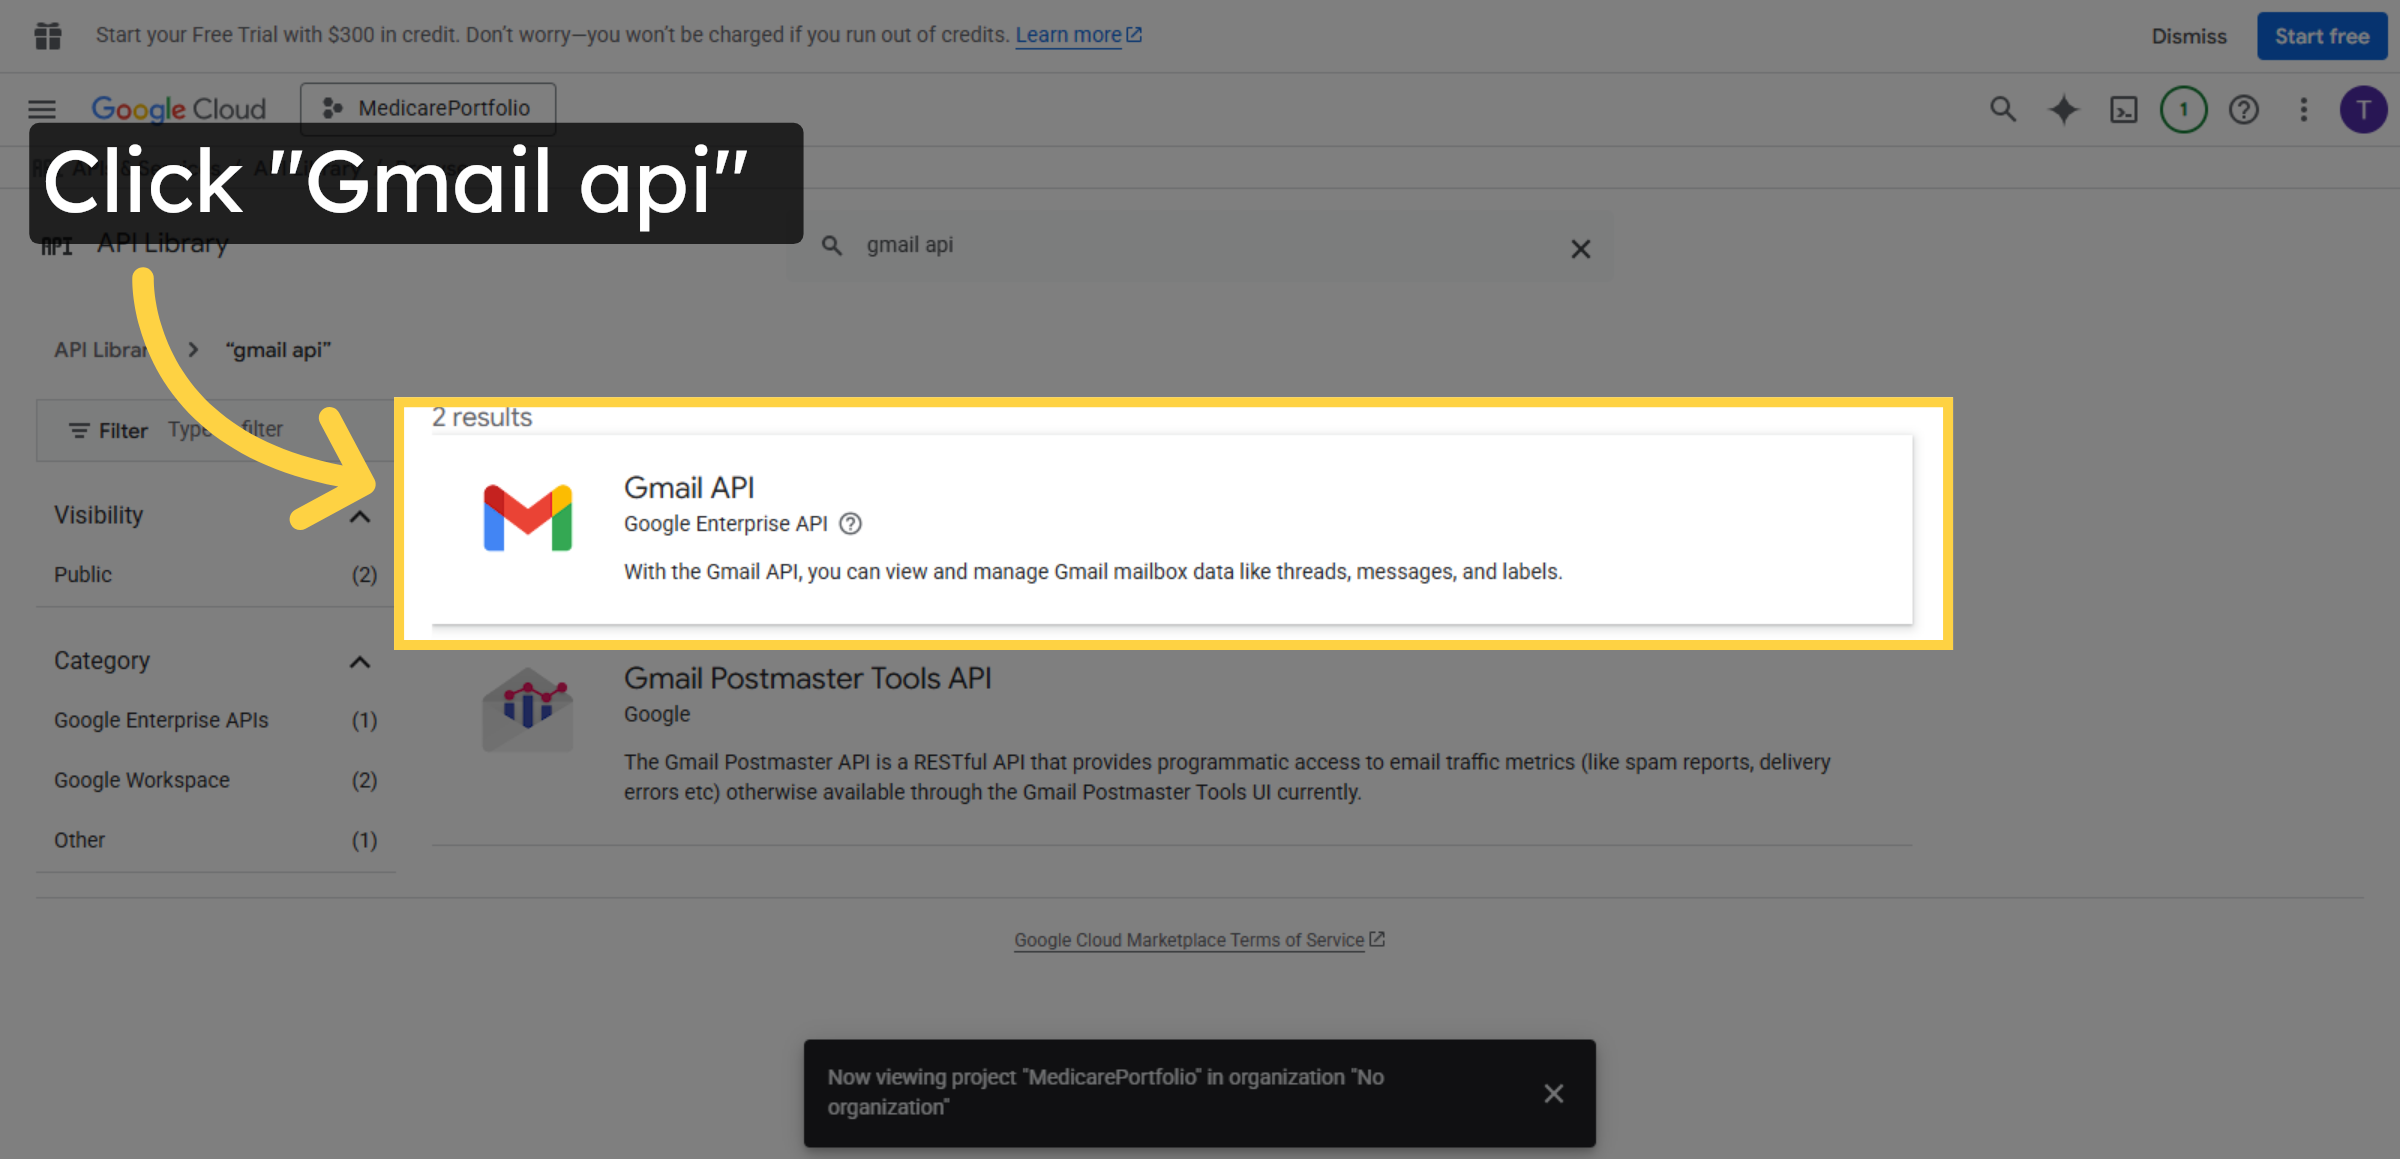Click the Google Cloud logo
The image size is (2400, 1159).
178,108
